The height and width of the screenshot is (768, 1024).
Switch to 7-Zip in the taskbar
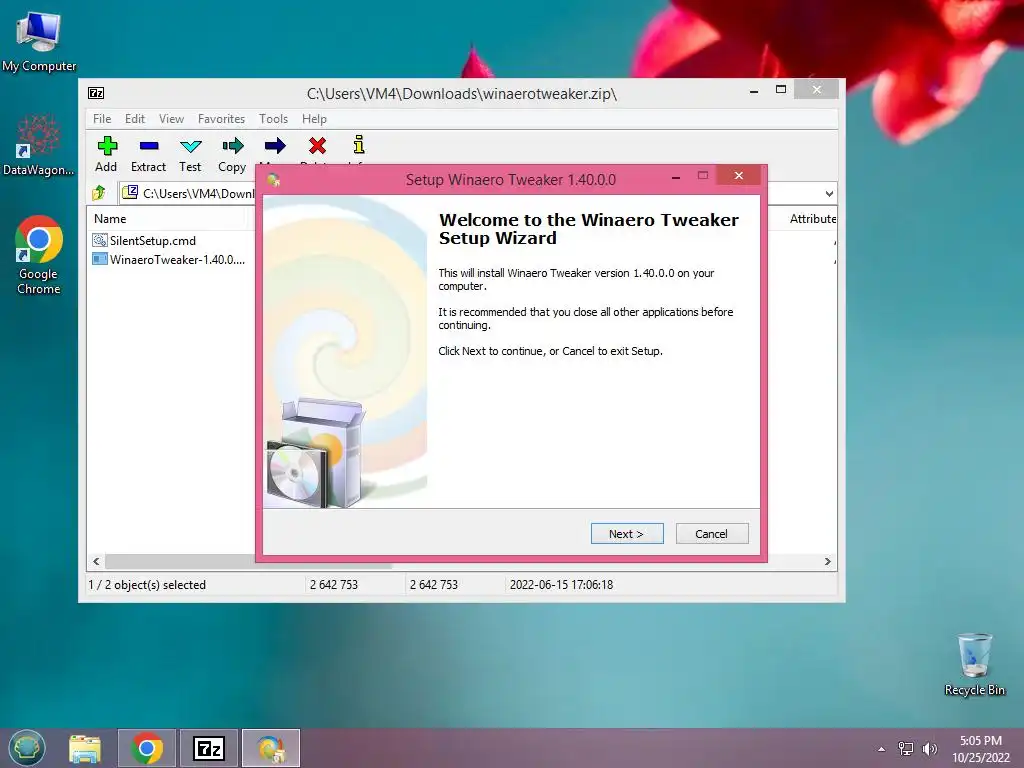209,748
